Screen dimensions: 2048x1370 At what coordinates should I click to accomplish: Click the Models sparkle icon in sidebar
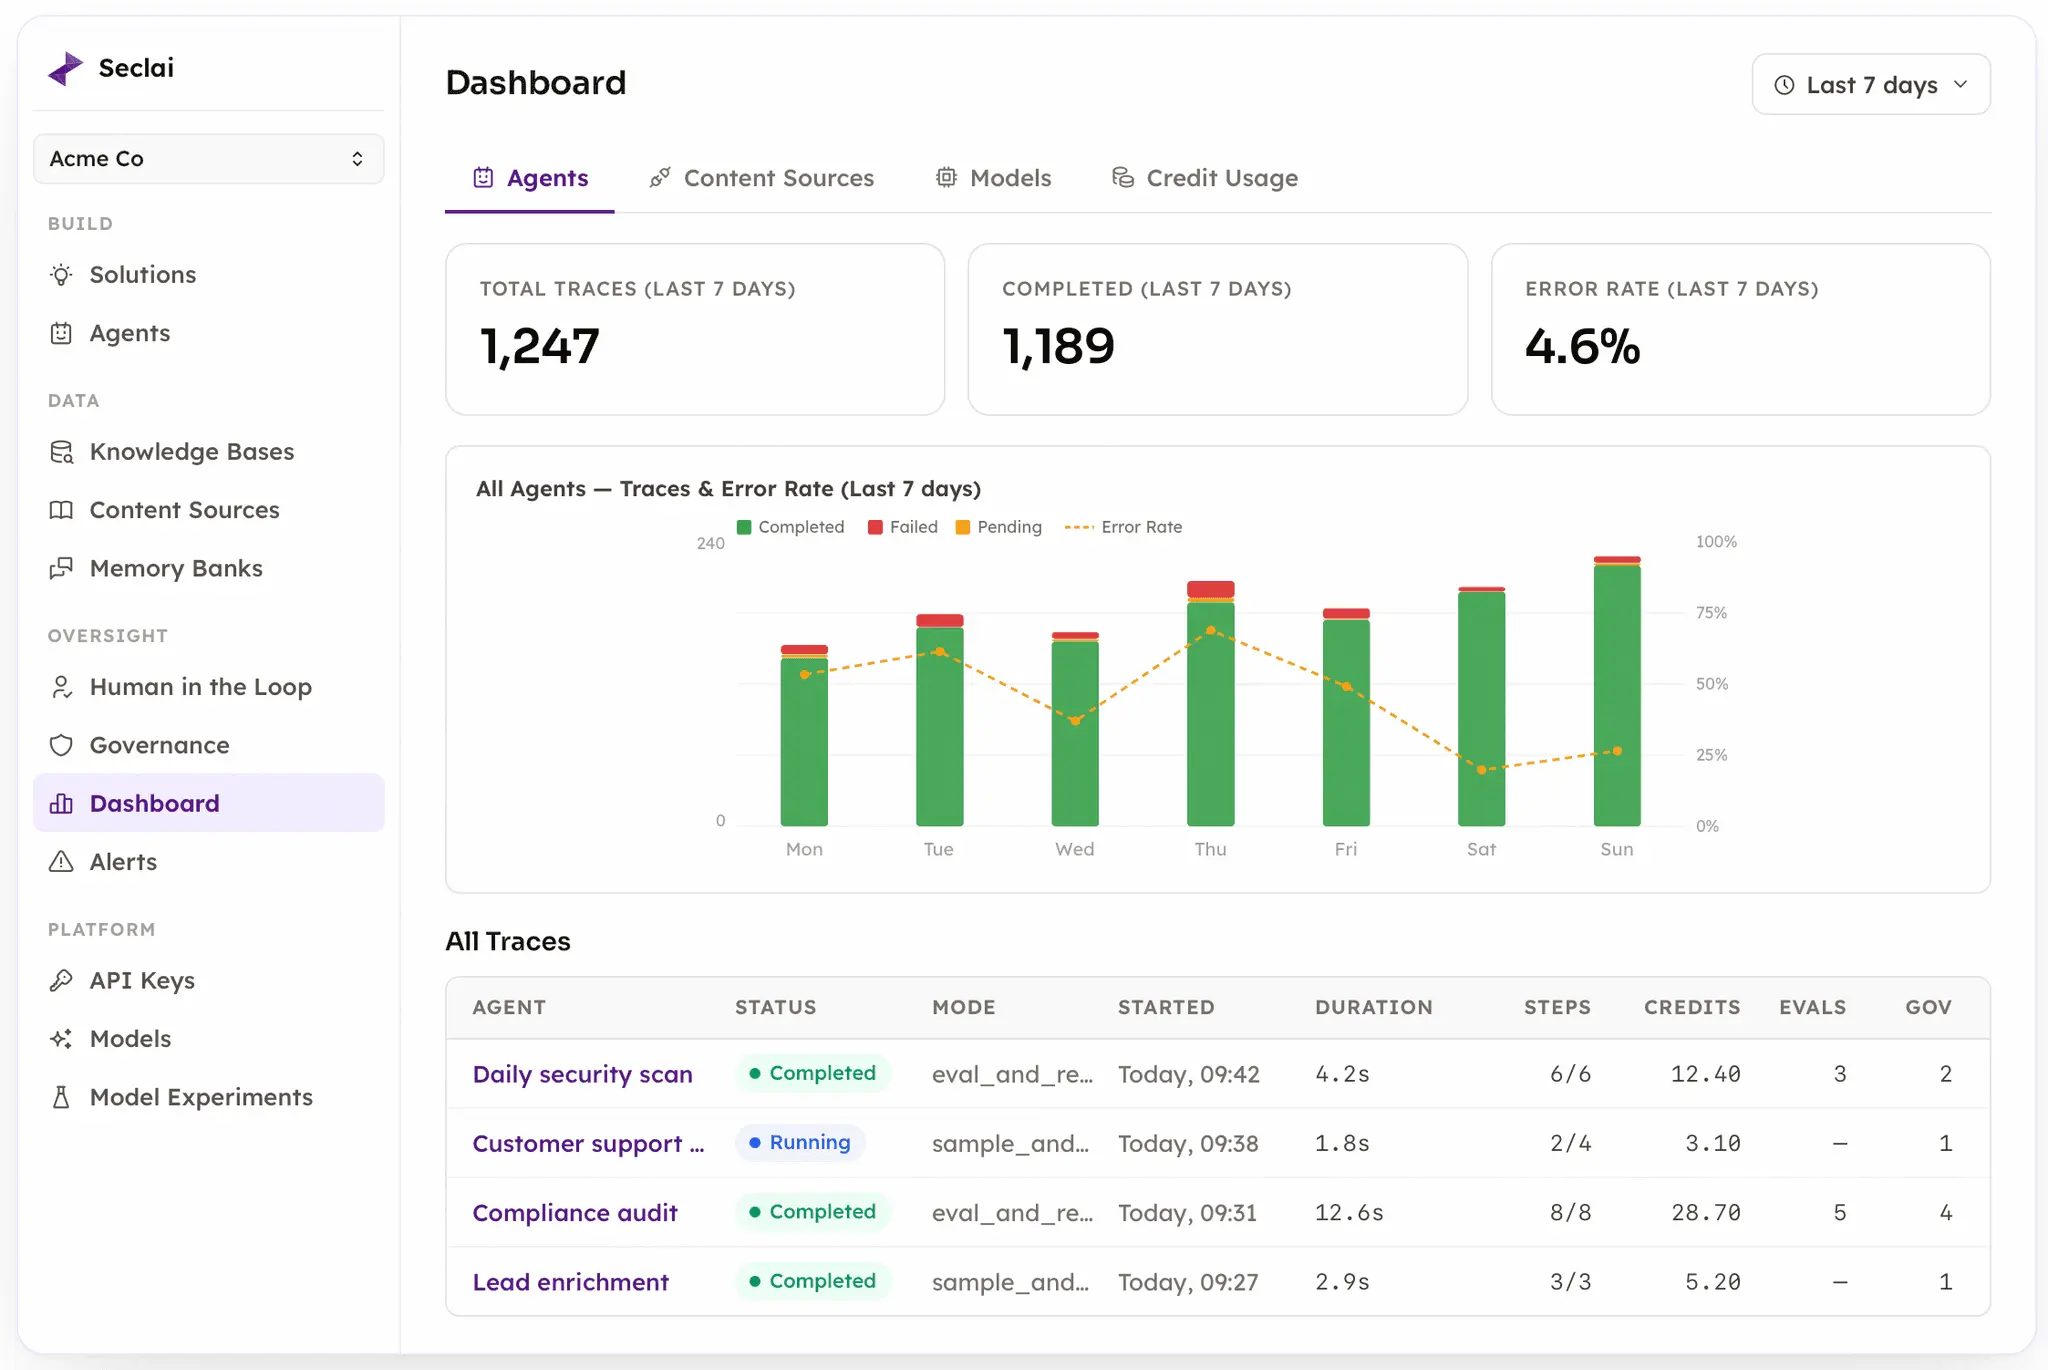pos(61,1039)
